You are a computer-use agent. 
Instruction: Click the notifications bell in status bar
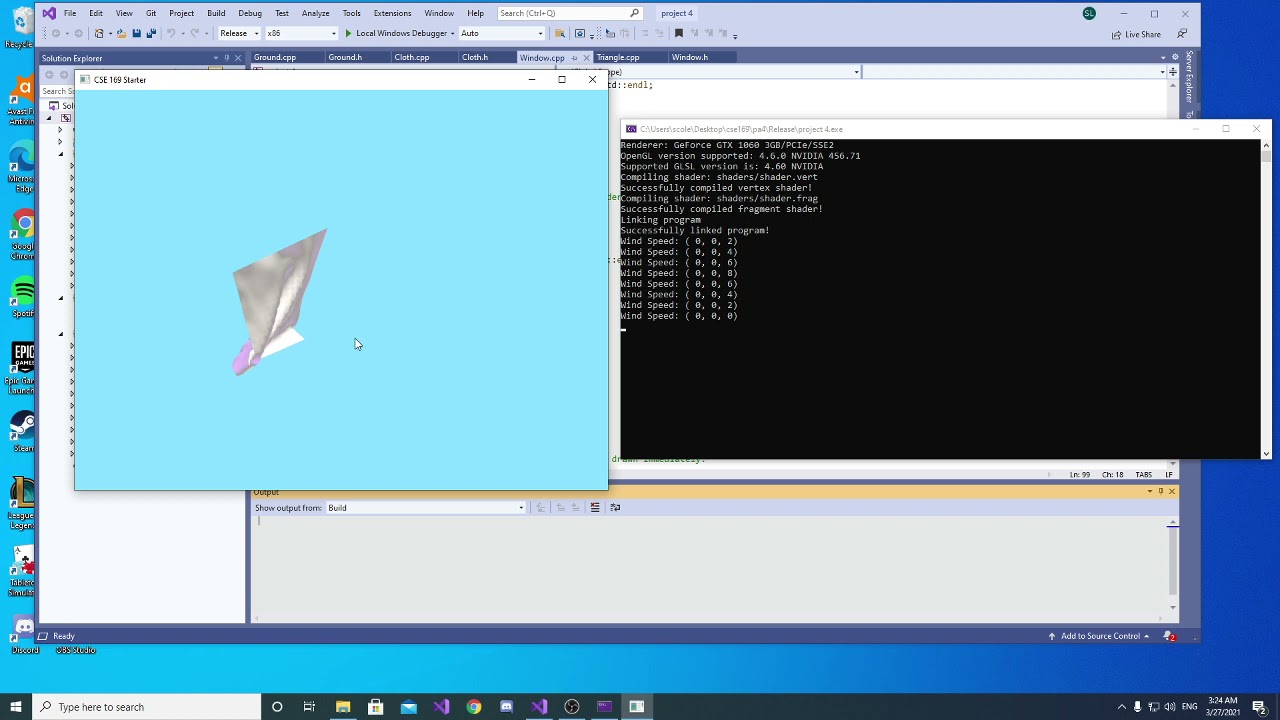[1170, 636]
